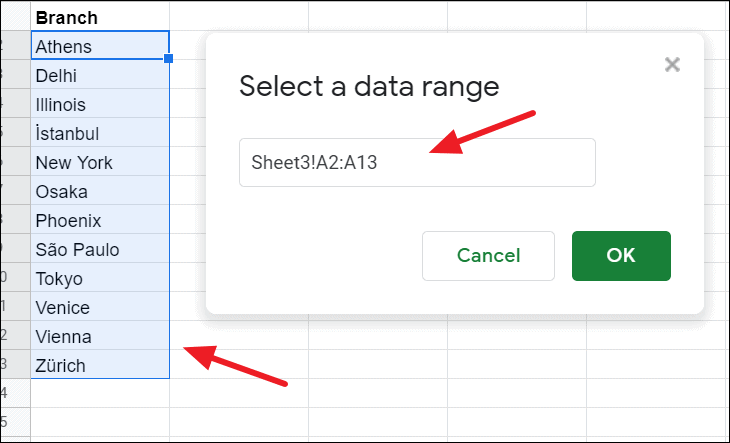Image resolution: width=730 pixels, height=443 pixels.
Task: Select the Branch header cell
Action: (x=100, y=17)
